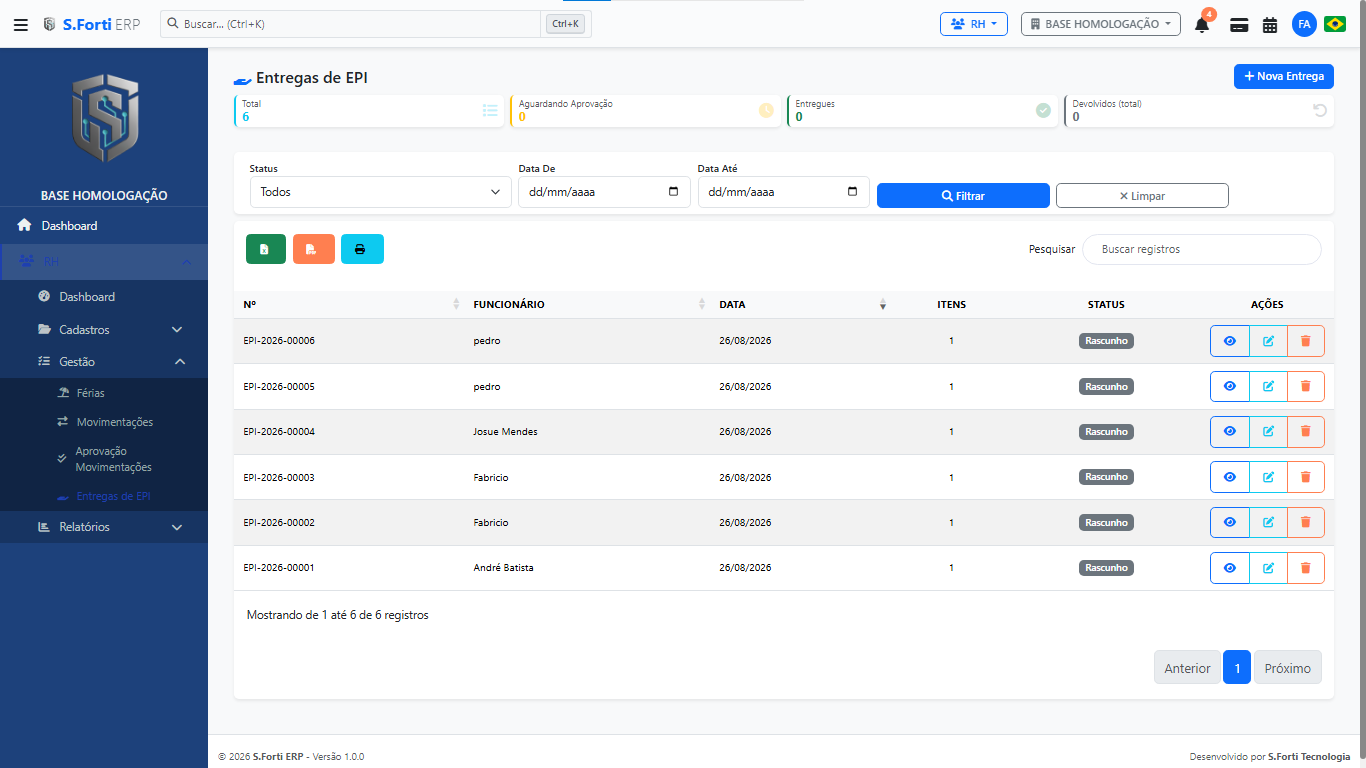Open the BASE HOMOLOGAÇÃO company dropdown
This screenshot has height=768, width=1366.
pyautogui.click(x=1100, y=24)
